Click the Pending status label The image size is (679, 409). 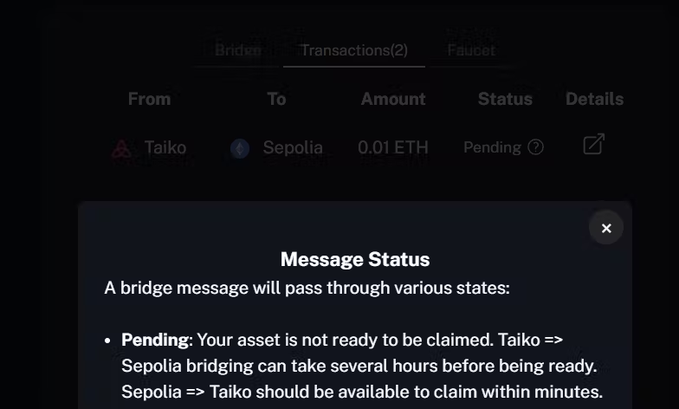[x=492, y=147]
